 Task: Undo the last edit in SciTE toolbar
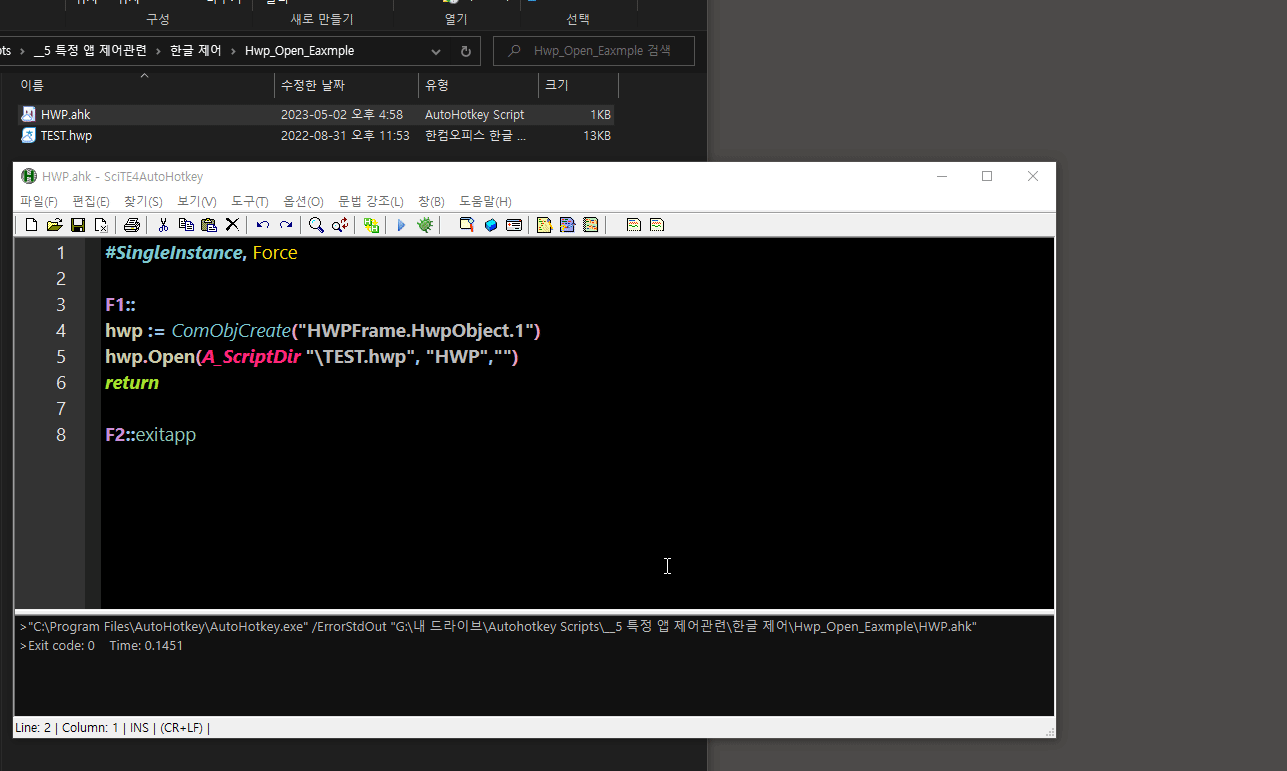point(263,225)
